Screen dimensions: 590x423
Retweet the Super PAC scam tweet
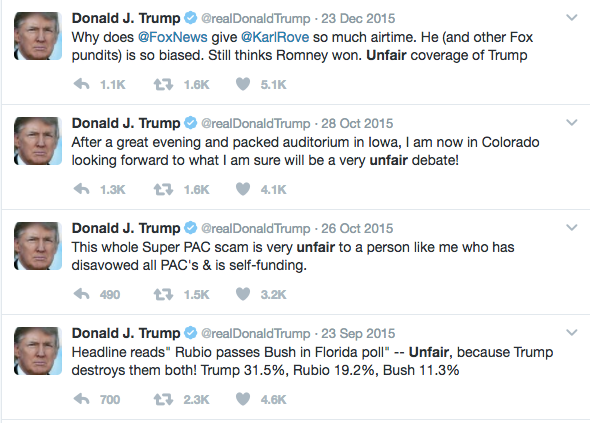(163, 294)
